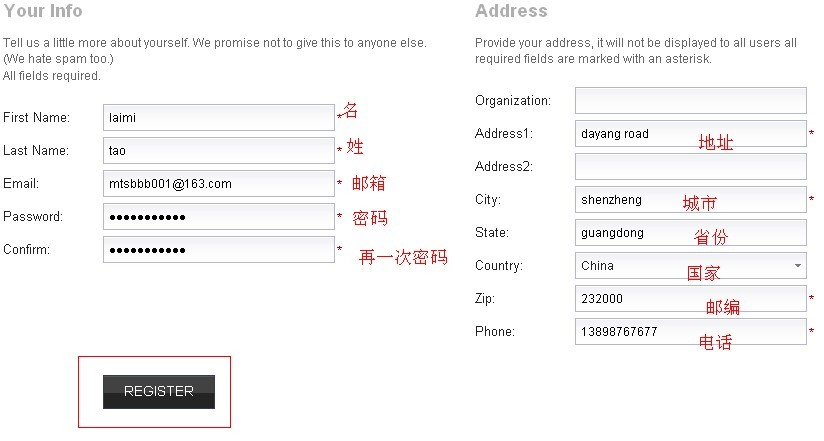824x441 pixels.
Task: Focus the State field with guangdong
Action: coord(691,233)
